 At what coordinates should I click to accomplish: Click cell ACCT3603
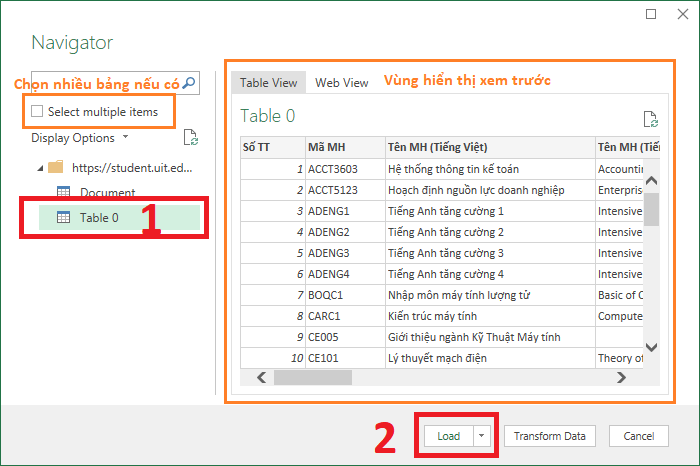[345, 169]
